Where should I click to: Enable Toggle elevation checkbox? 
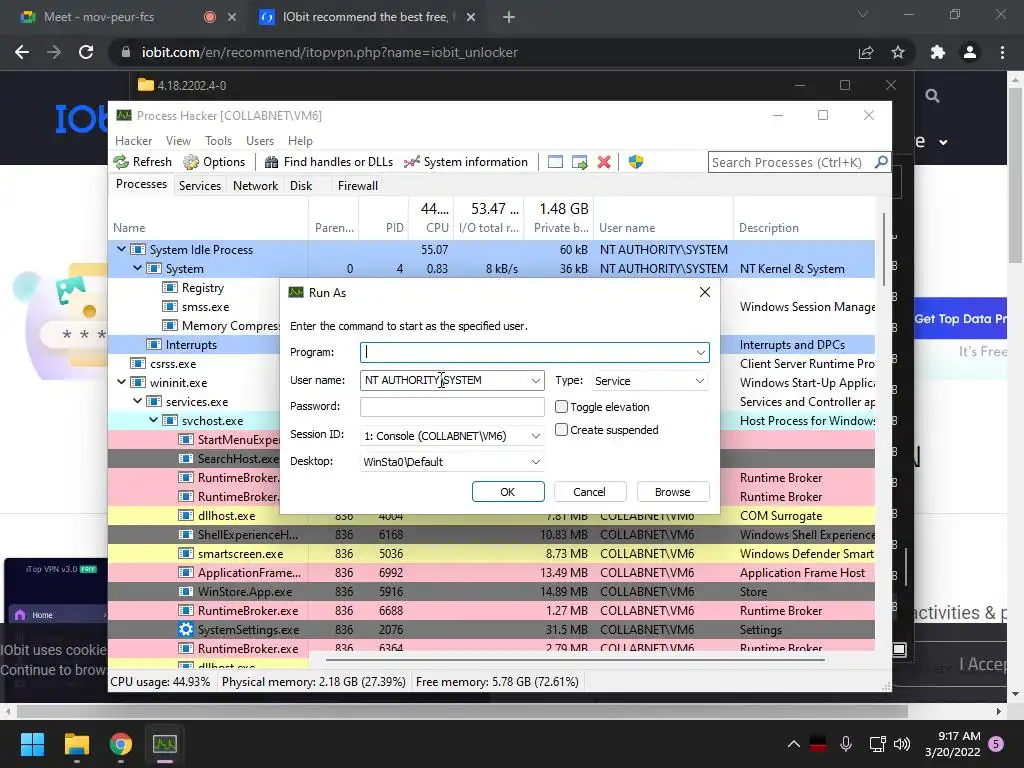pyautogui.click(x=561, y=407)
